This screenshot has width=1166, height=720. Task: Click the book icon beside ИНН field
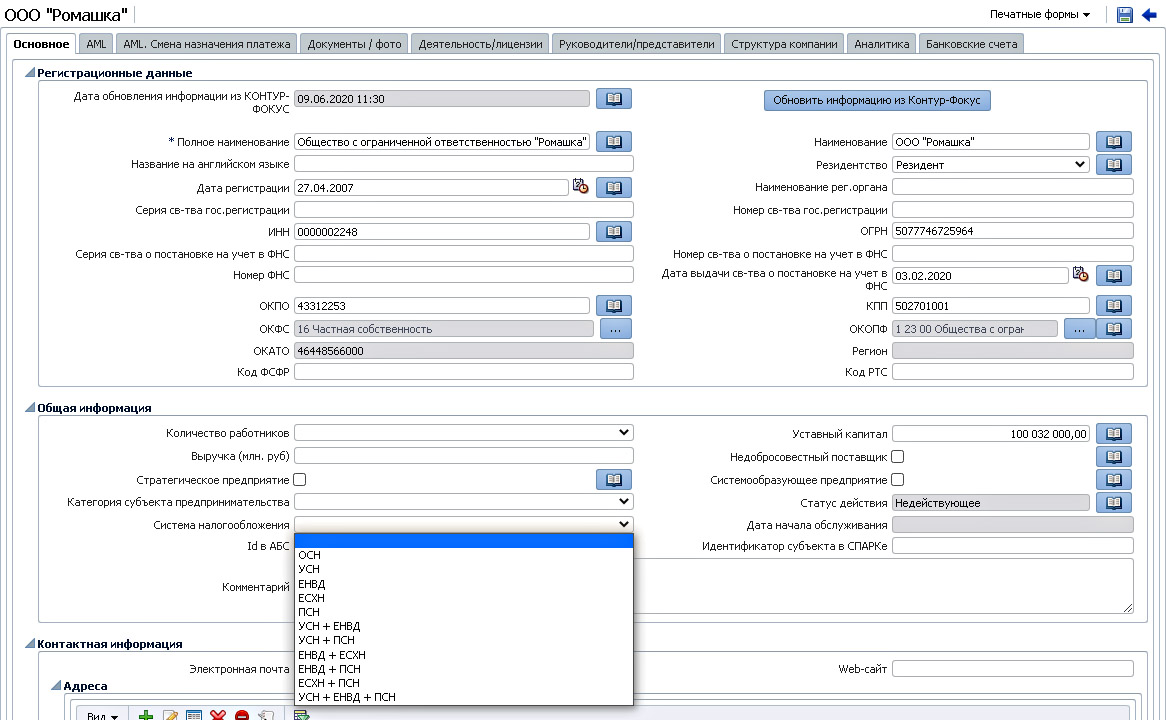614,231
